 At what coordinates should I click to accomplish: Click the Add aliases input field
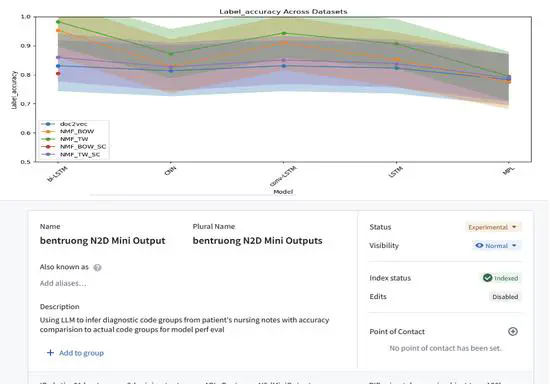point(63,283)
